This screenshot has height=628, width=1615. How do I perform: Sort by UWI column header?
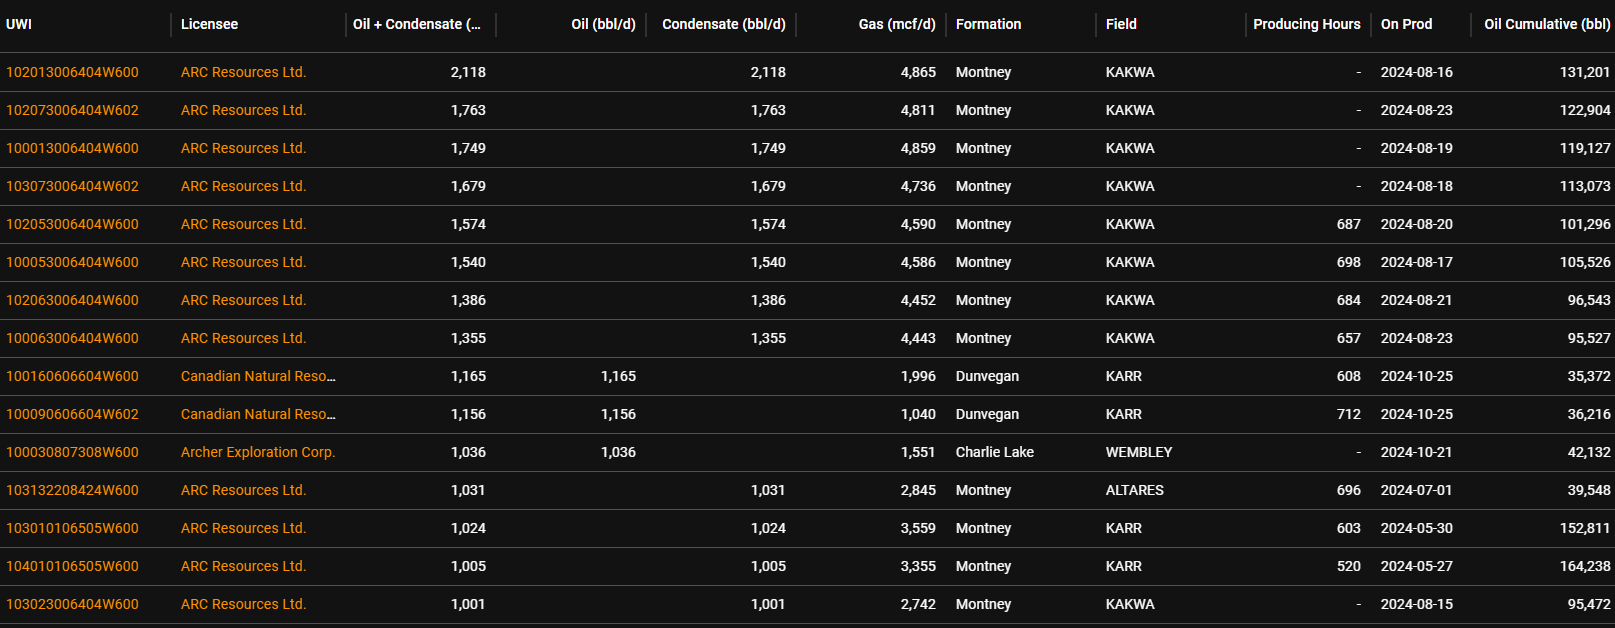19,24
